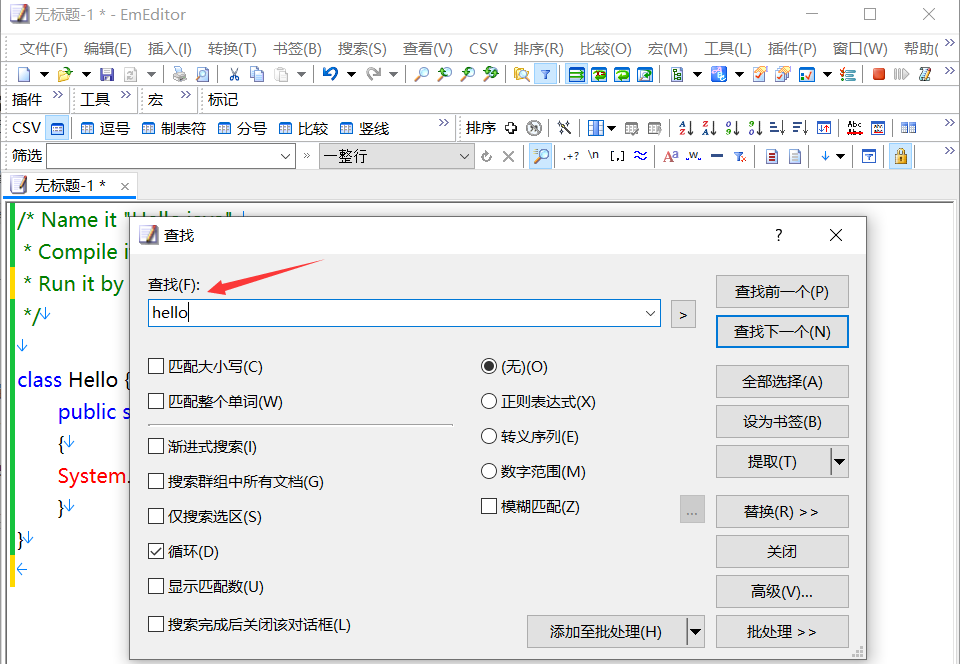Click the Print icon in toolbar
The image size is (960, 664).
pyautogui.click(x=179, y=74)
